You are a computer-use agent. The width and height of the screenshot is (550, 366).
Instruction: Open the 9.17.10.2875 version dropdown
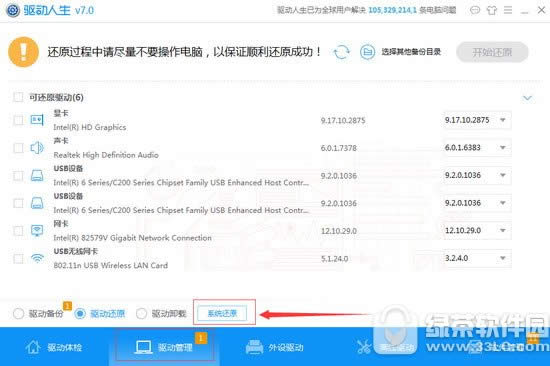click(477, 120)
